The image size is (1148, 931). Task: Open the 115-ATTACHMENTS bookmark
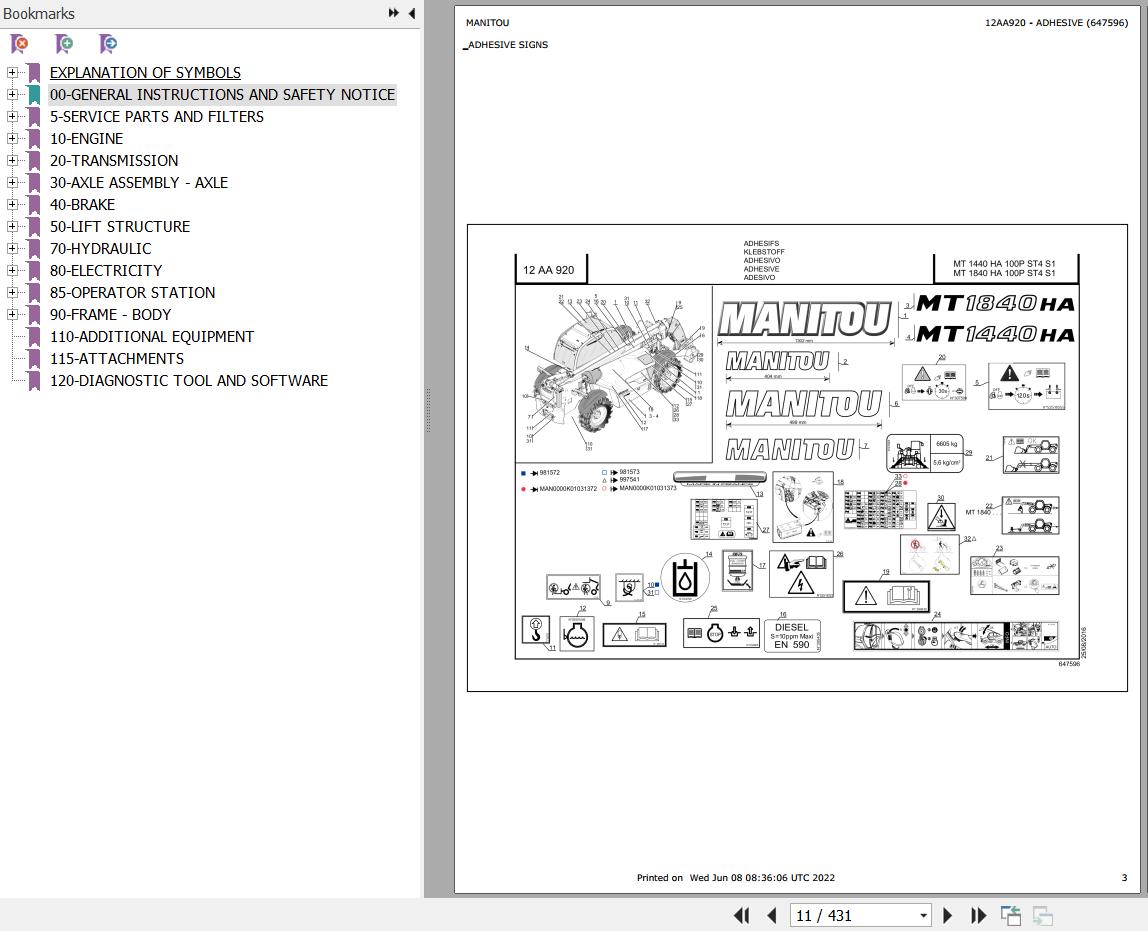click(117, 358)
